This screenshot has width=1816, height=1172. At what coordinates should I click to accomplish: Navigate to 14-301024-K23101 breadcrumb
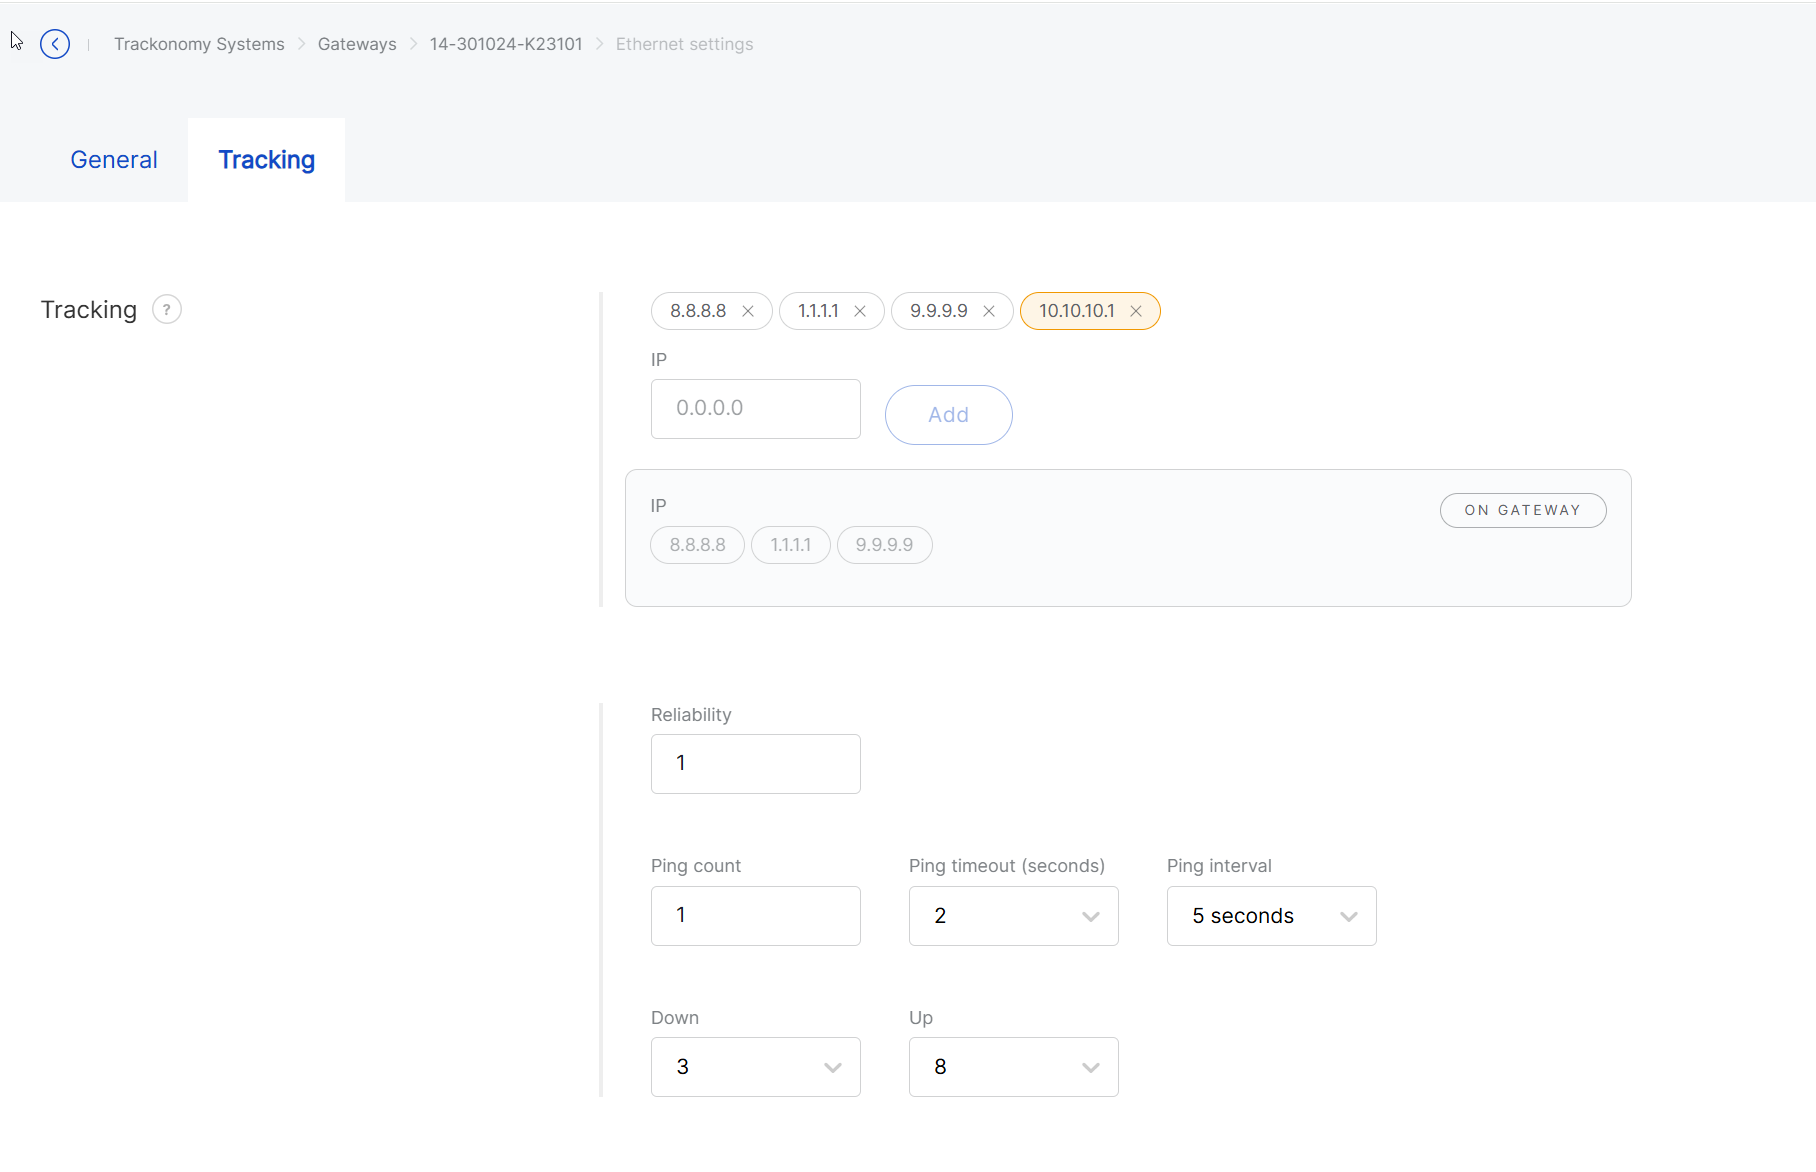tap(506, 44)
